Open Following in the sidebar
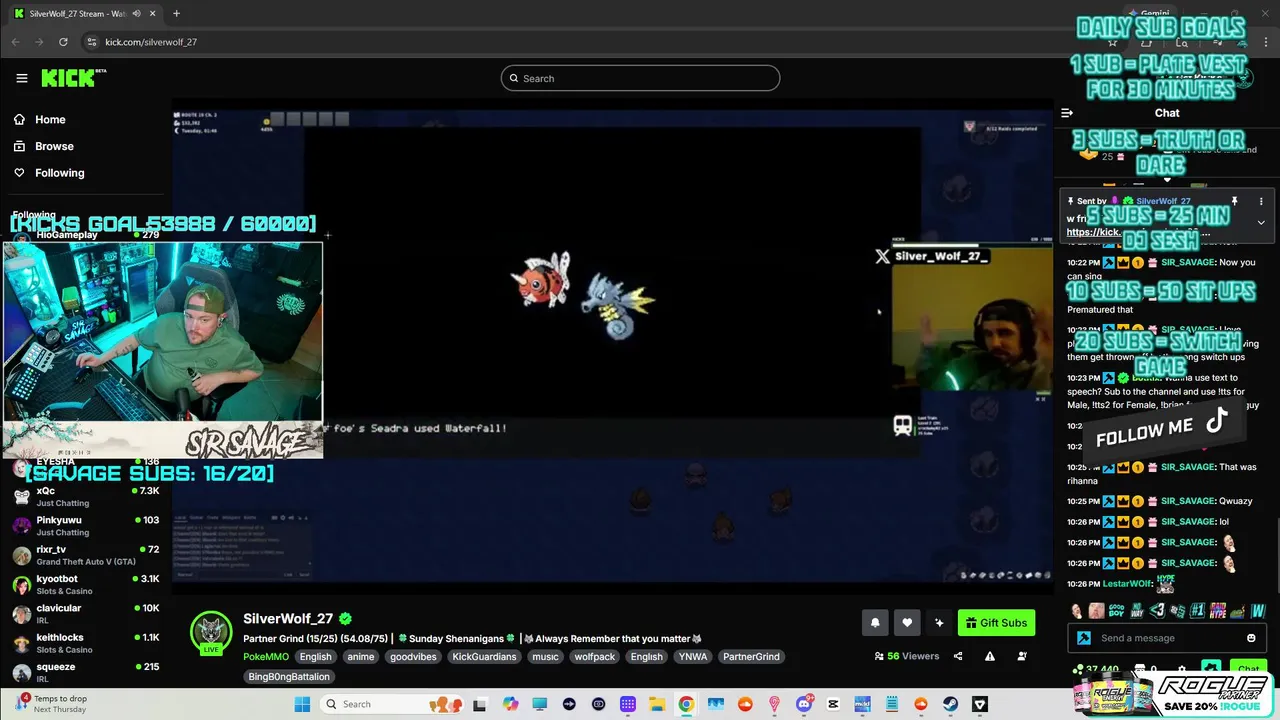Image resolution: width=1280 pixels, height=720 pixels. (x=60, y=173)
